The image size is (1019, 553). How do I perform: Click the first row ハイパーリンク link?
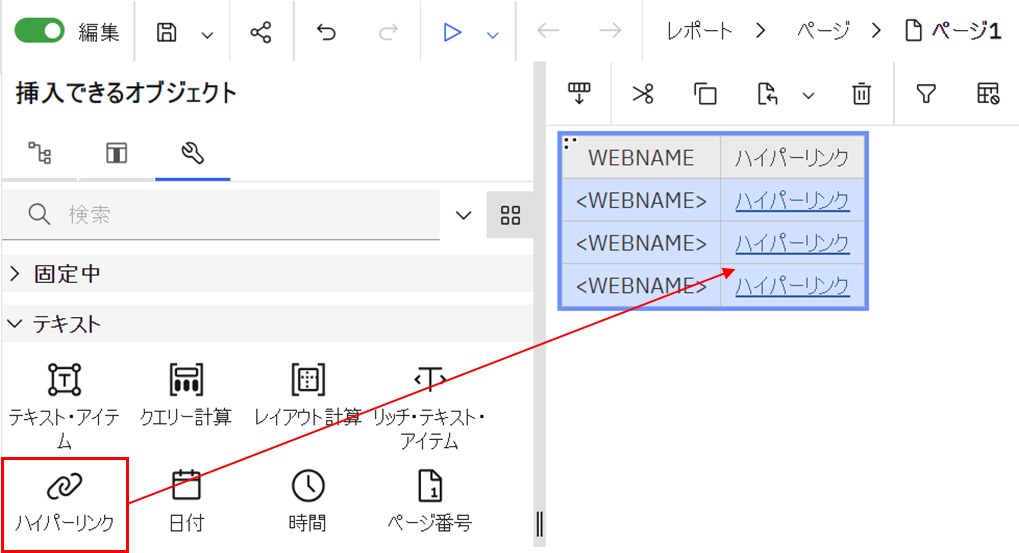pyautogui.click(x=792, y=200)
